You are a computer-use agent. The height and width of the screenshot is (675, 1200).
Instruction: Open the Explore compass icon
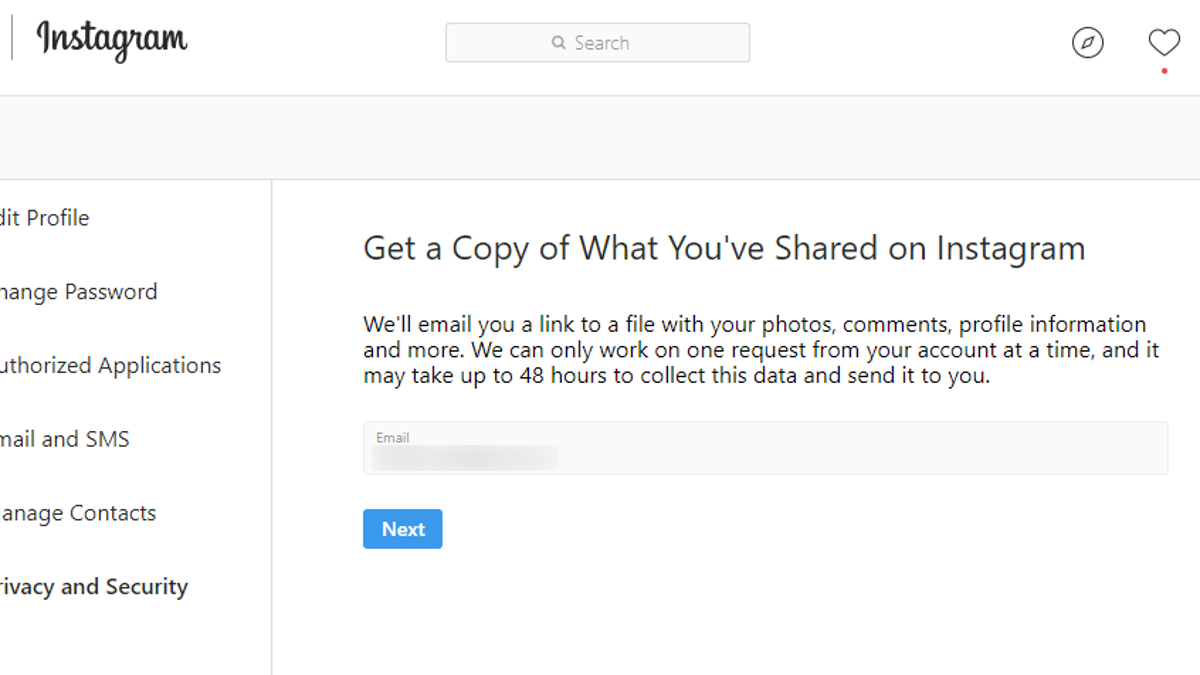coord(1088,42)
